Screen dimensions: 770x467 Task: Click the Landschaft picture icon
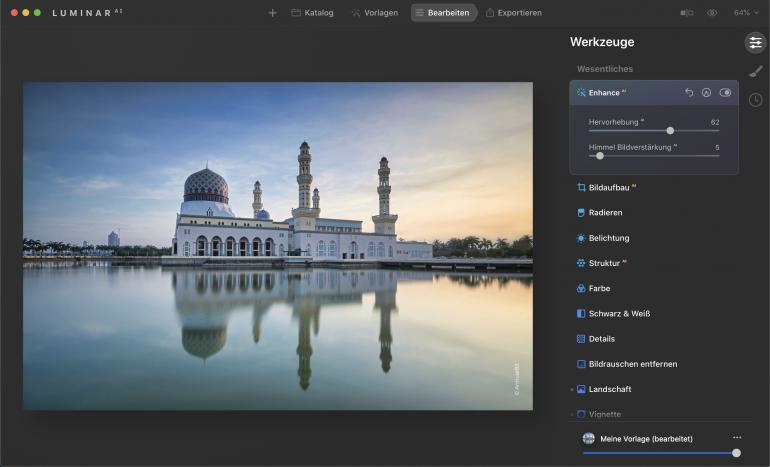click(x=581, y=389)
